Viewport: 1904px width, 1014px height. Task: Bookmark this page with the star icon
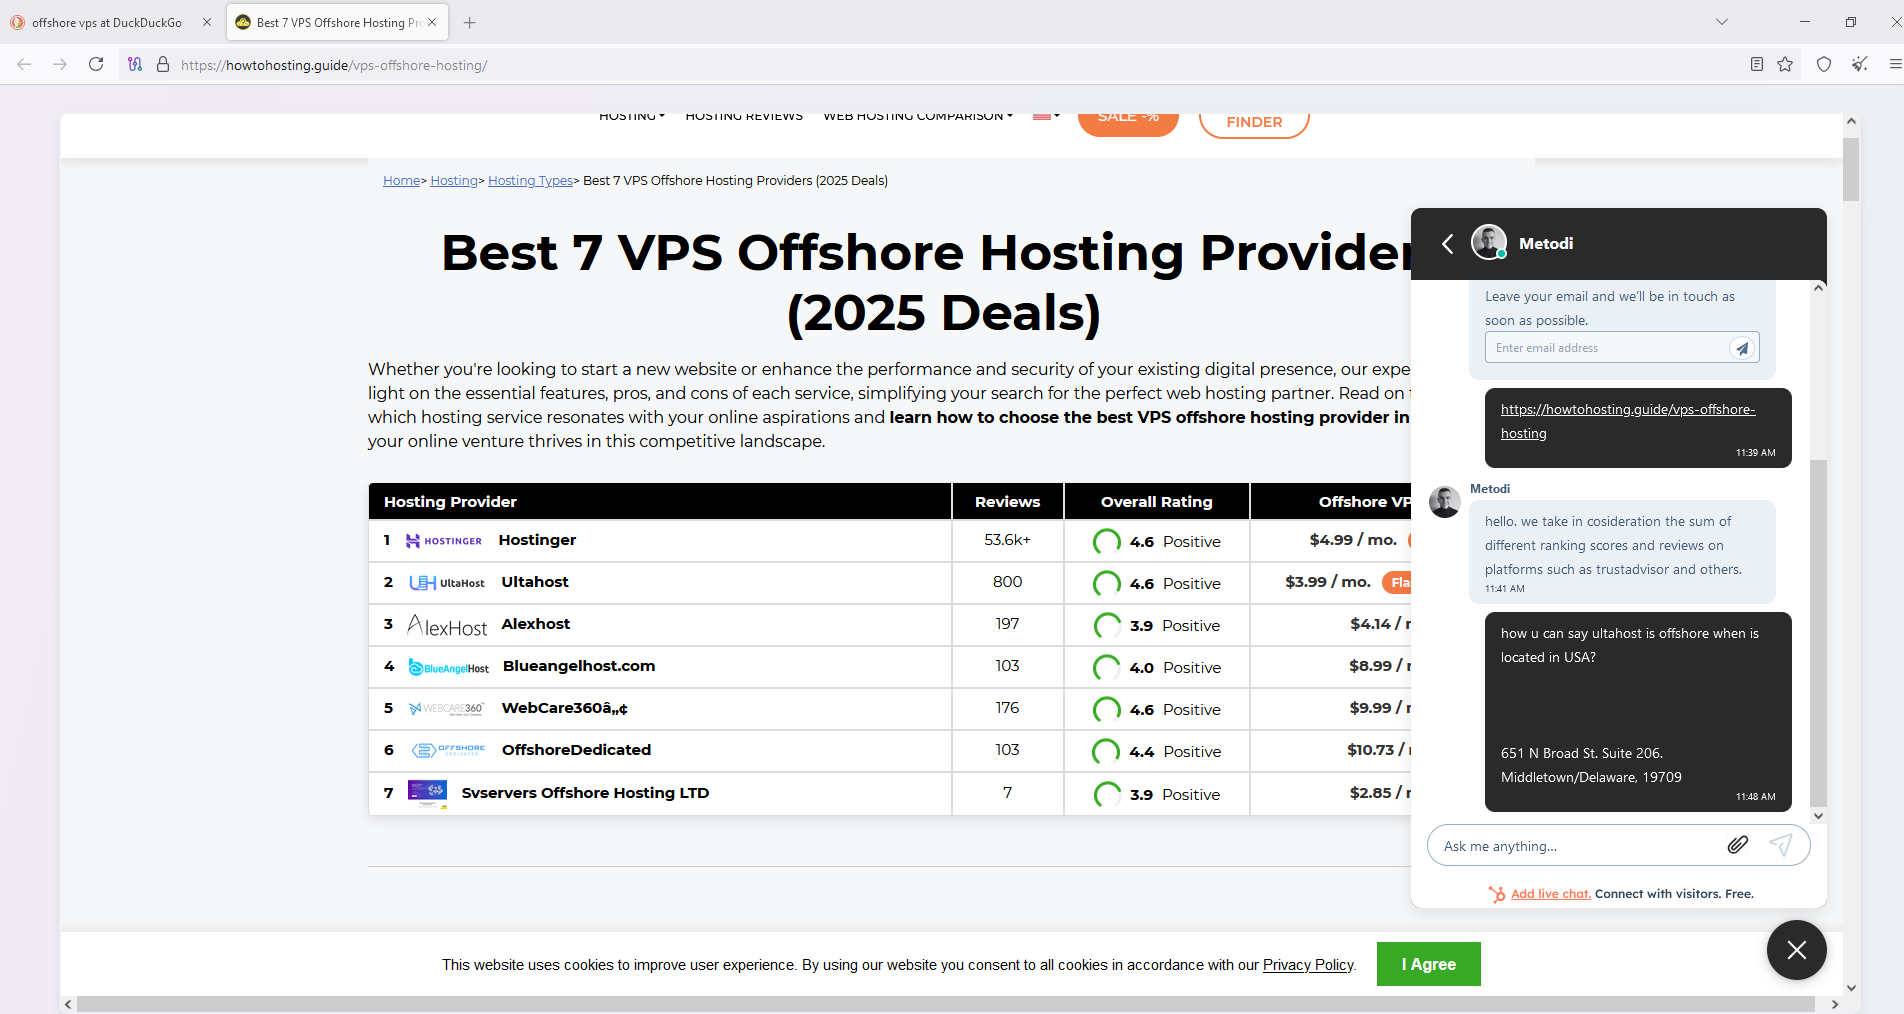tap(1785, 64)
